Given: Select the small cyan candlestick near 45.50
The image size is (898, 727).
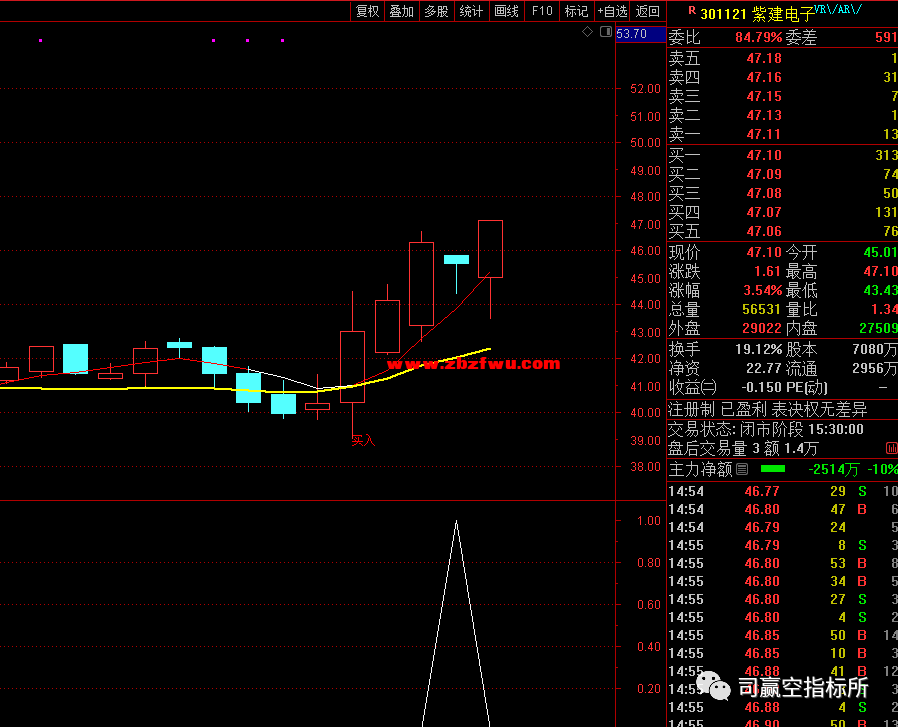Looking at the screenshot, I should click(456, 260).
